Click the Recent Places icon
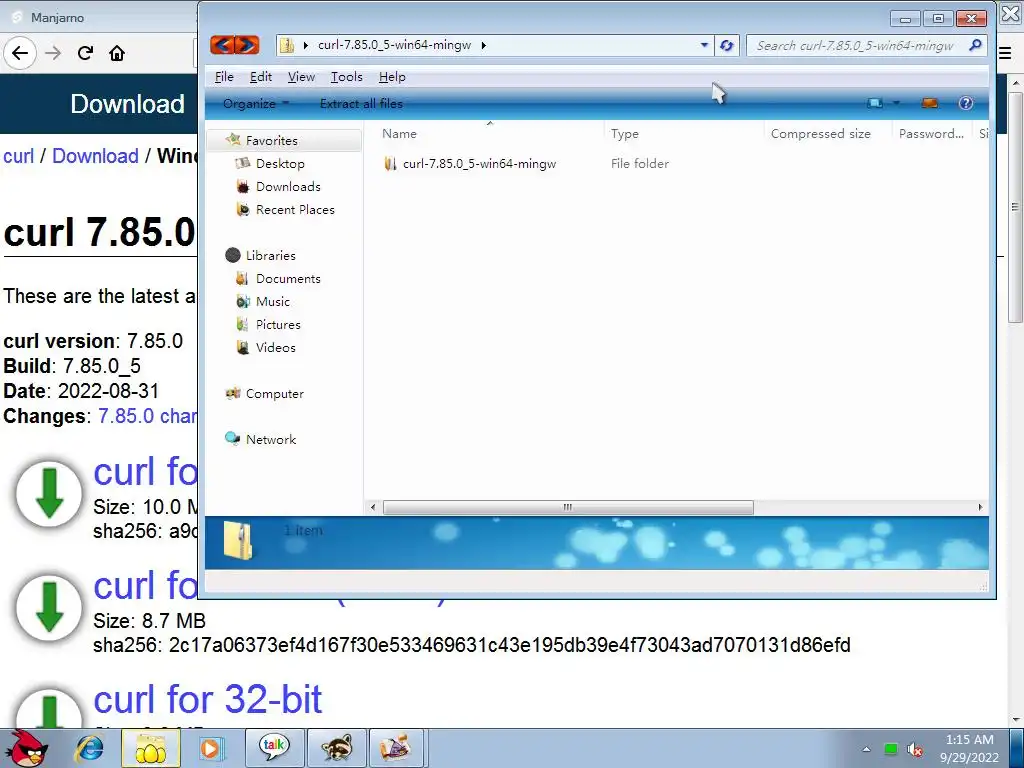 (242, 210)
